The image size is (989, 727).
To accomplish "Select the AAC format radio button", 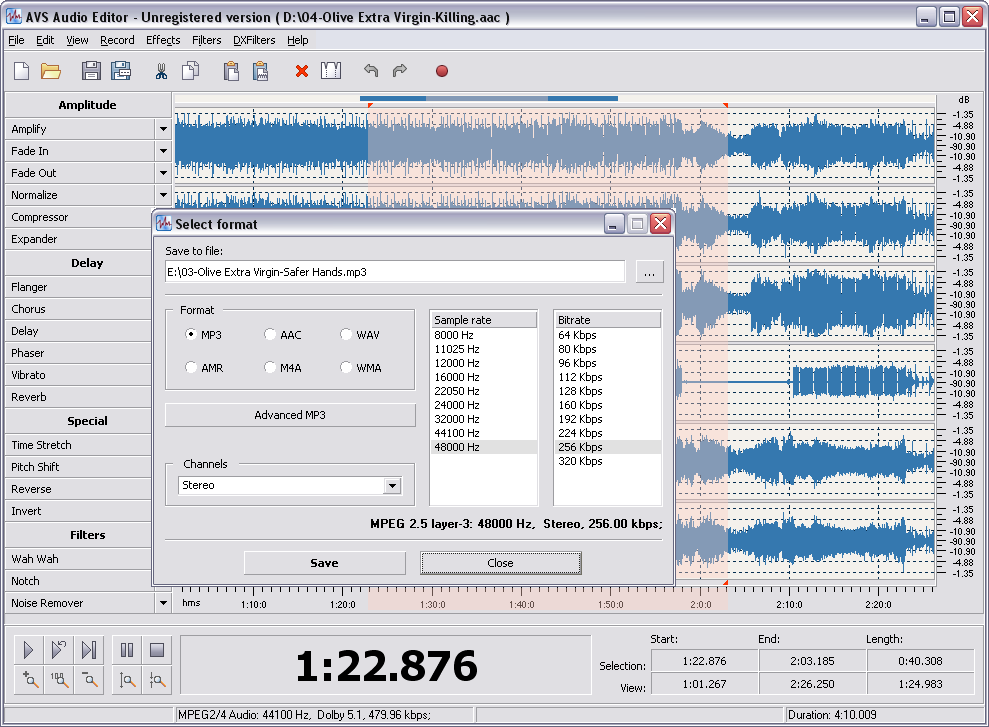I will pyautogui.click(x=270, y=335).
